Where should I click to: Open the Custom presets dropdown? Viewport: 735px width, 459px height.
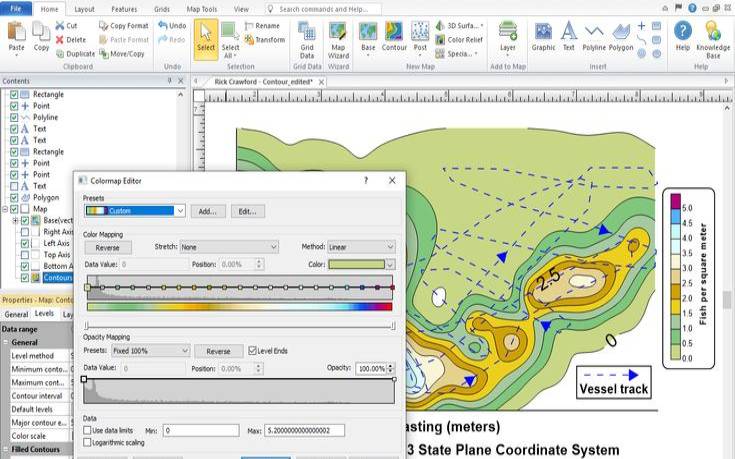(180, 211)
